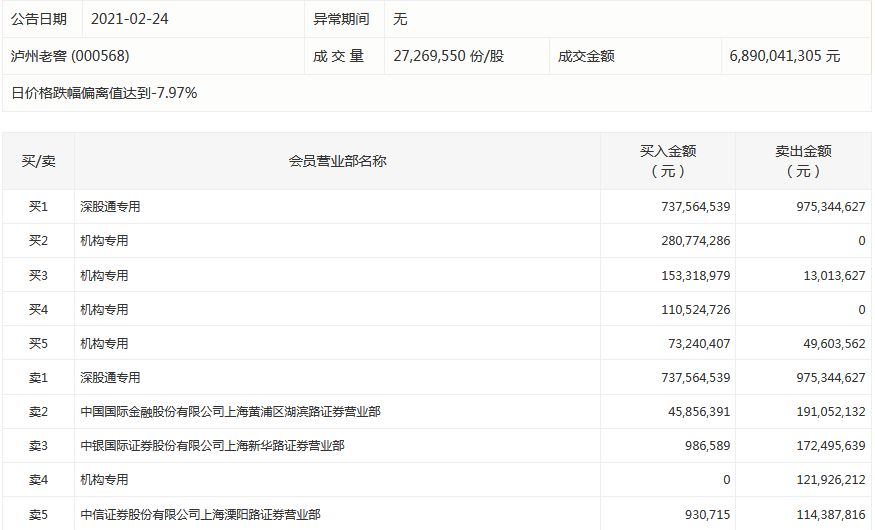This screenshot has height=530, width=875.
Task: Click the 日价格跌幅偏离值达到-7.97% notice text
Action: (x=104, y=93)
